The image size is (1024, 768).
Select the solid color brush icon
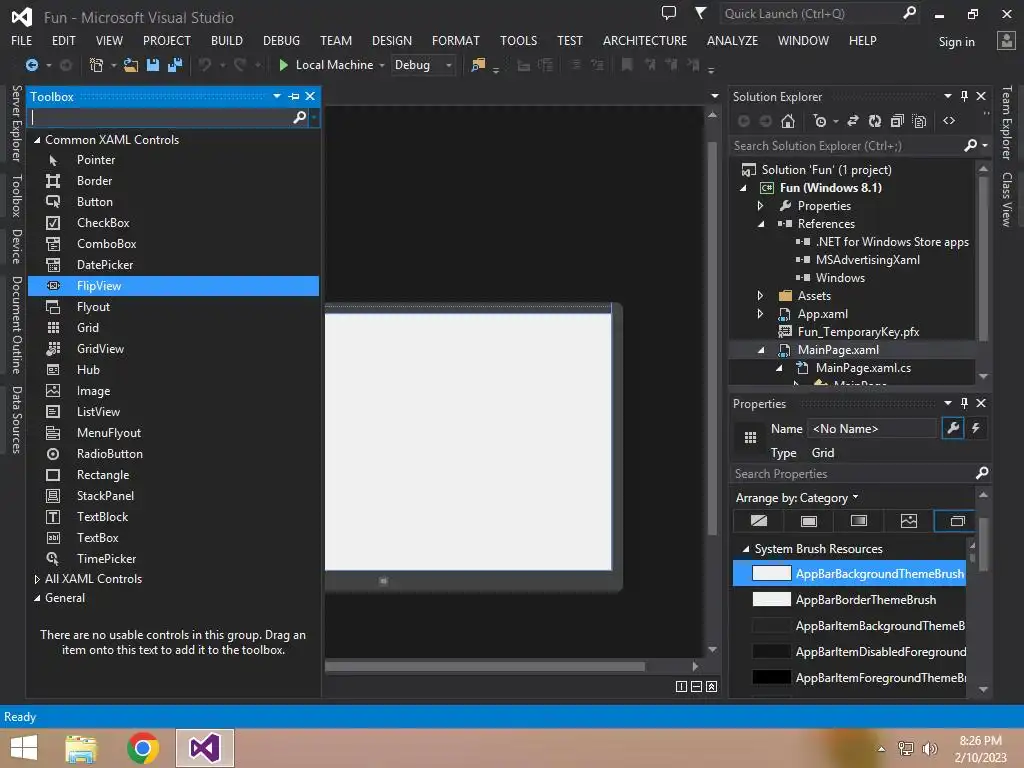tap(808, 521)
